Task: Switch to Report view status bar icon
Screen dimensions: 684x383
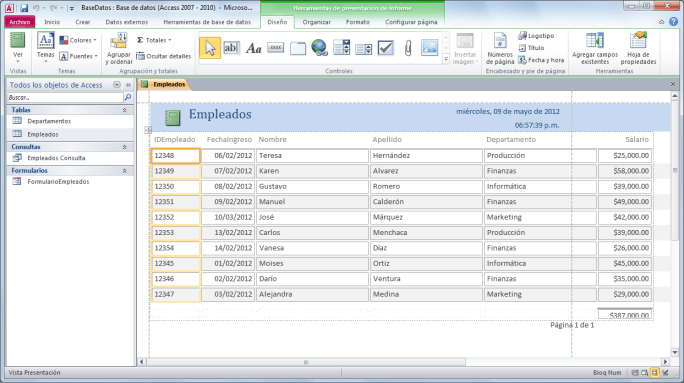Action: (x=635, y=373)
